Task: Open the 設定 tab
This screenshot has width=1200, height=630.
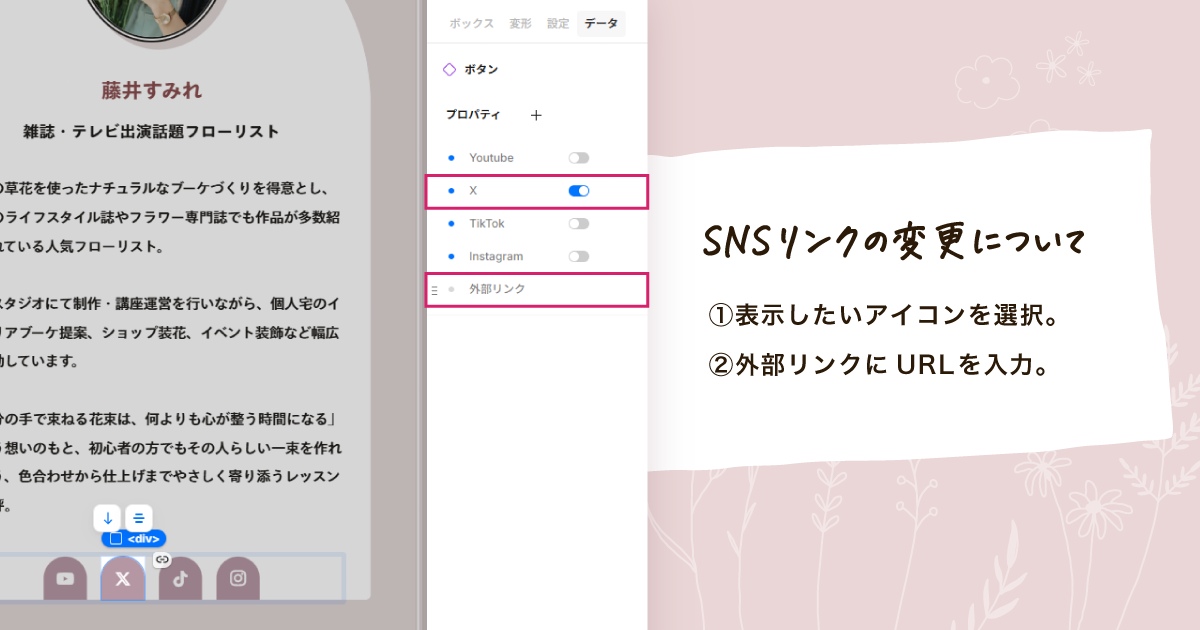Action: tap(556, 22)
